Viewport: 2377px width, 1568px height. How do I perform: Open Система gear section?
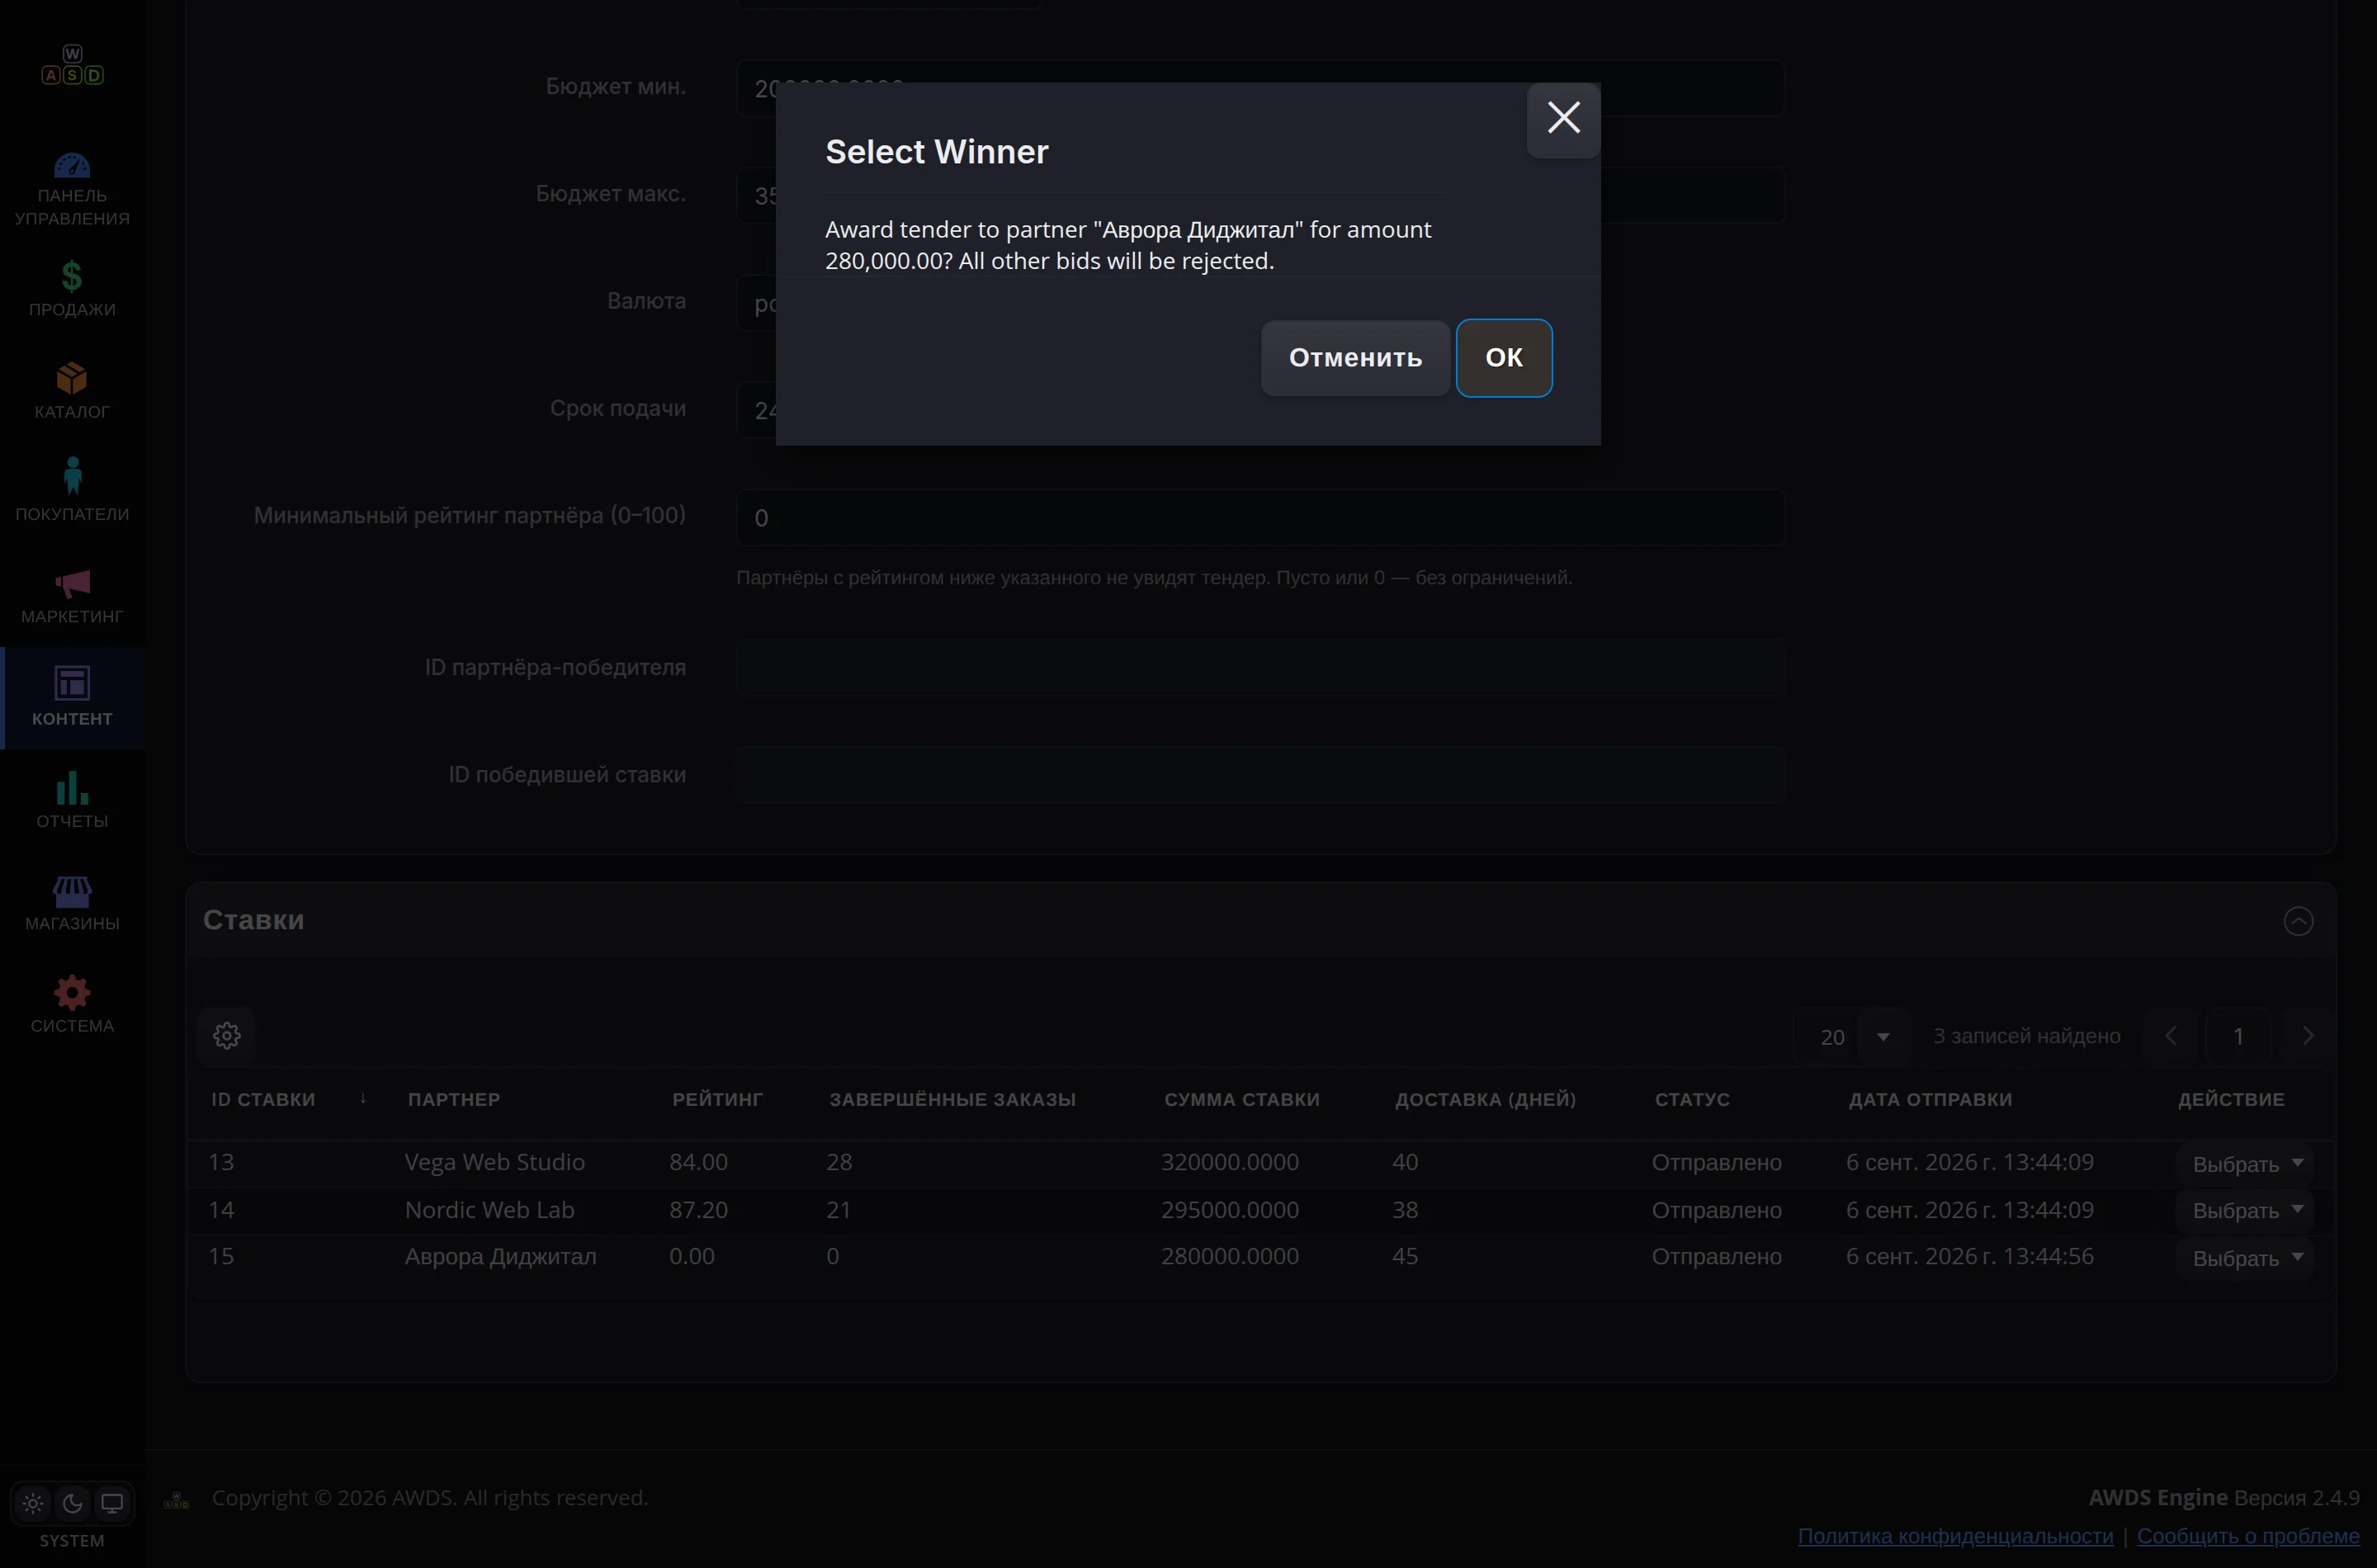tap(72, 1005)
